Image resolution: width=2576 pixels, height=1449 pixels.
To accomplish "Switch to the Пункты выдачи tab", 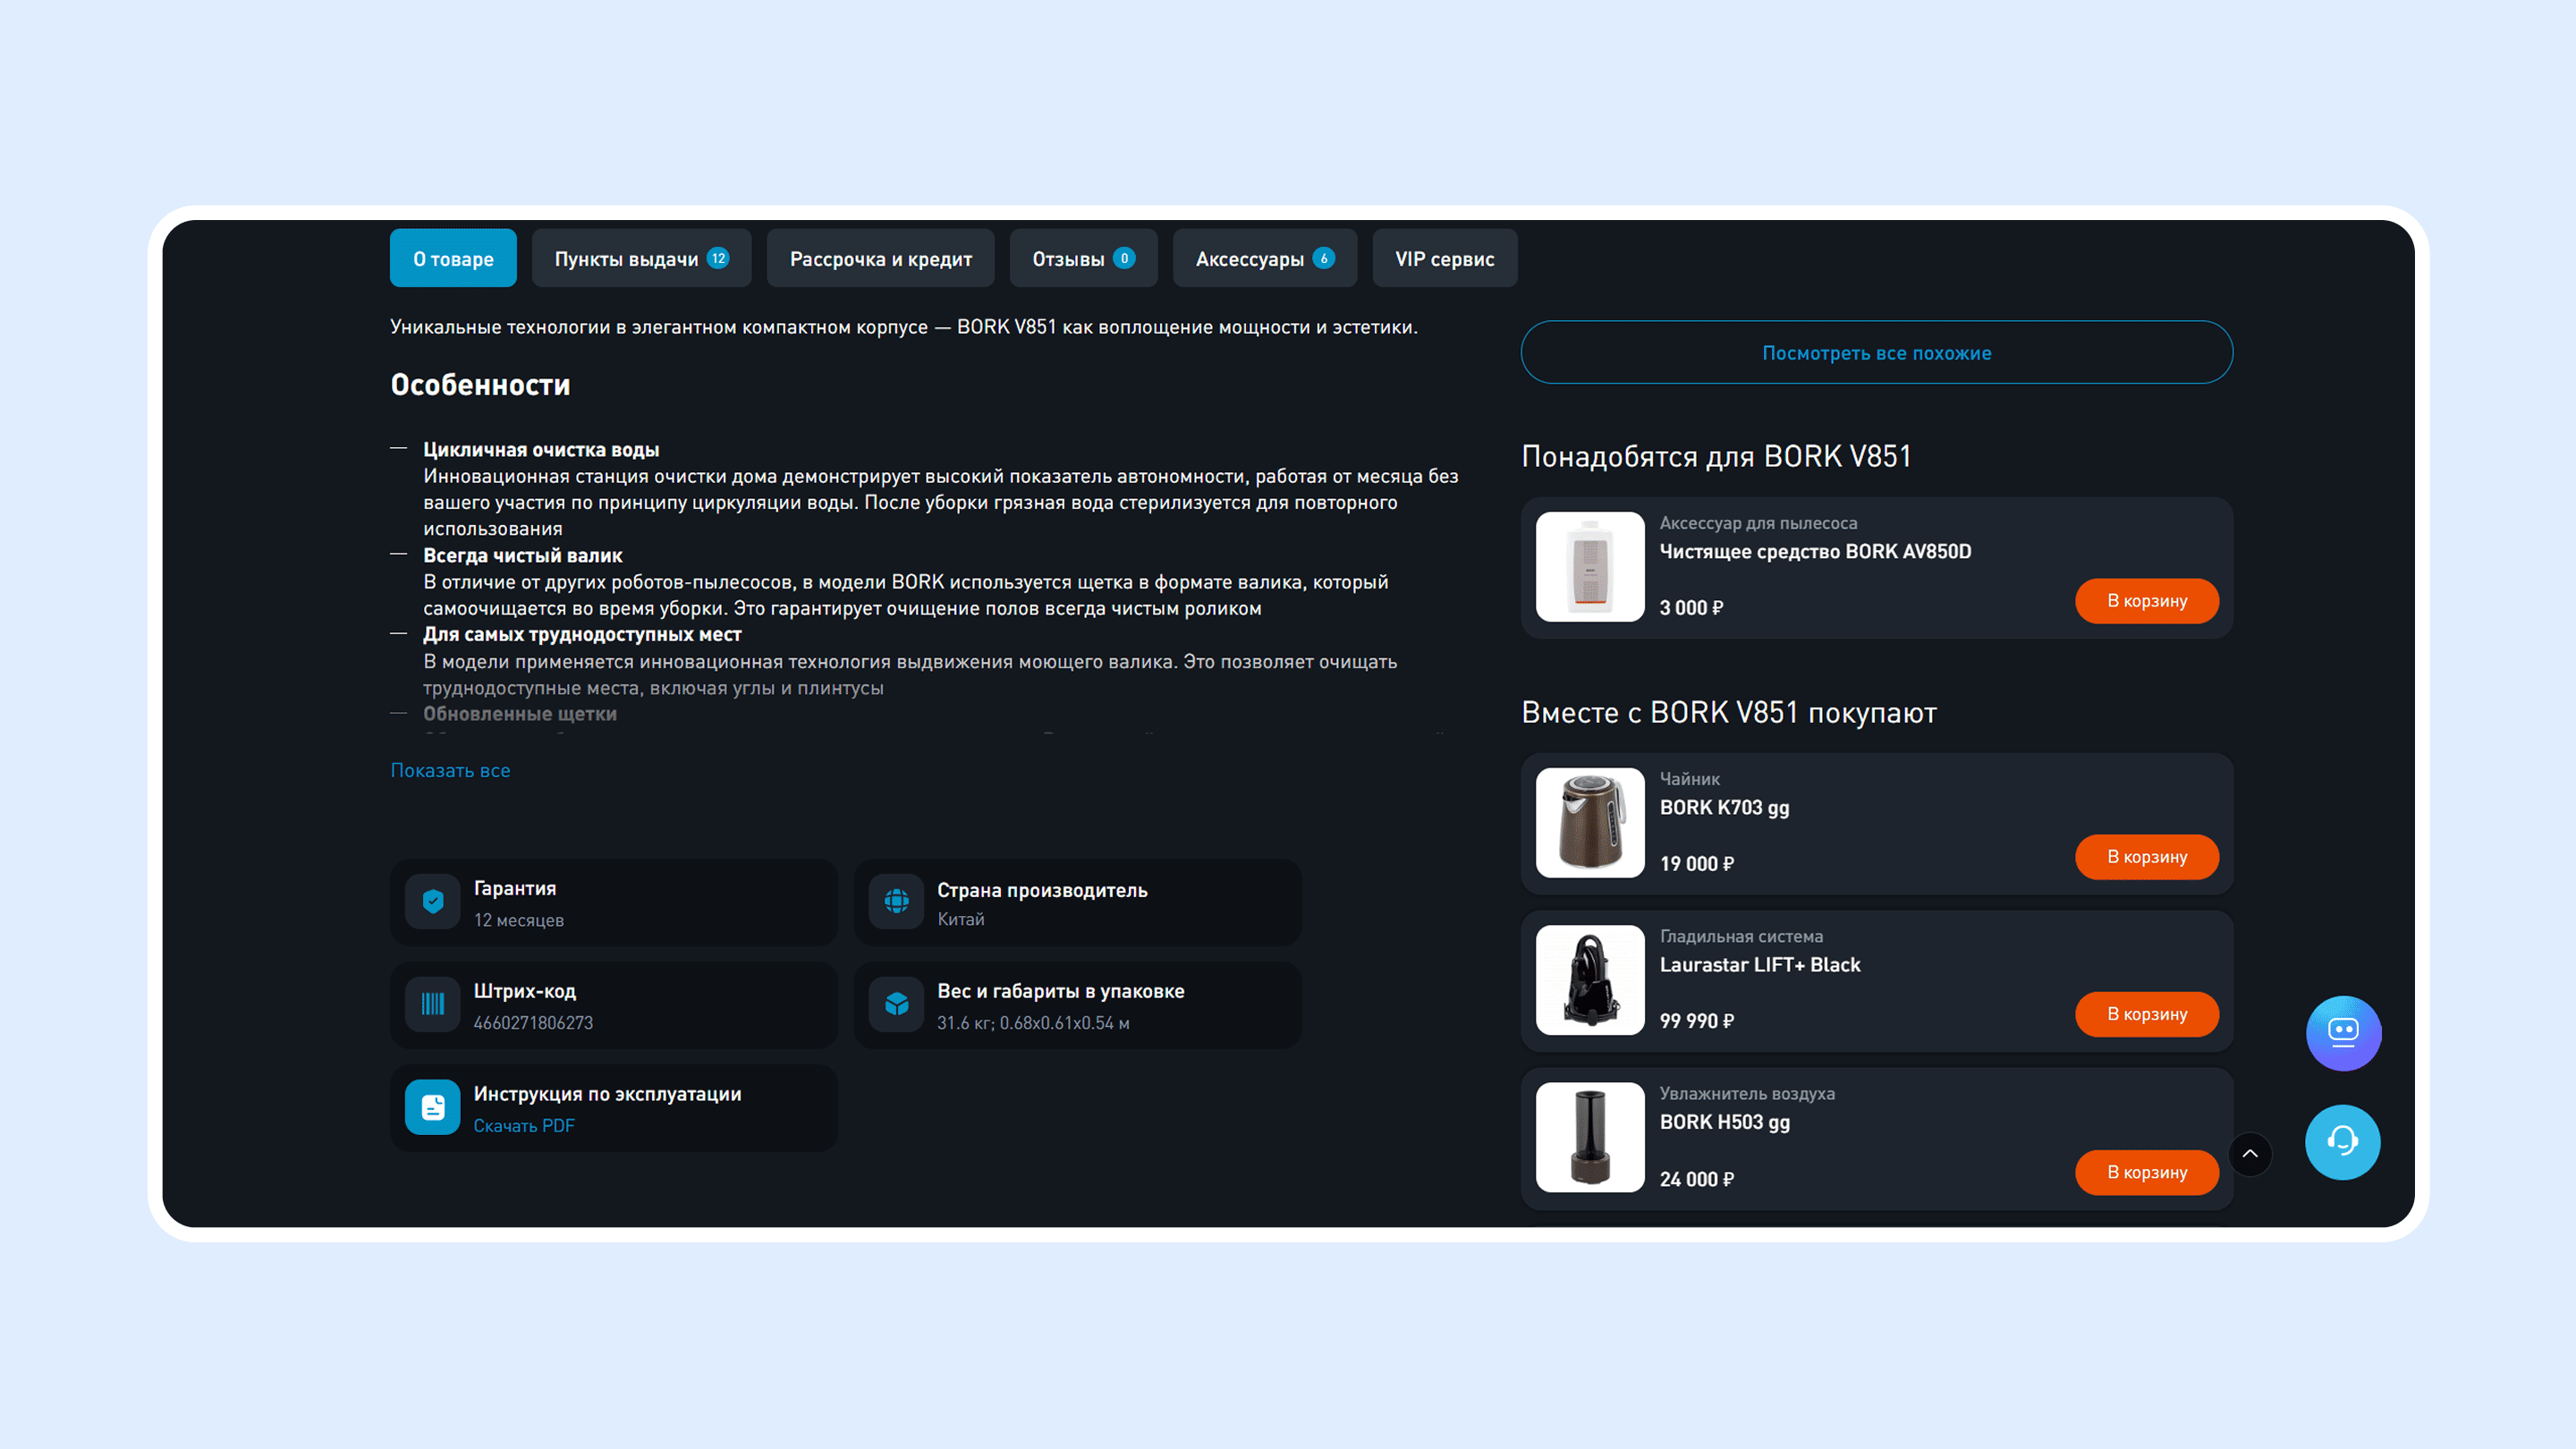I will point(641,259).
